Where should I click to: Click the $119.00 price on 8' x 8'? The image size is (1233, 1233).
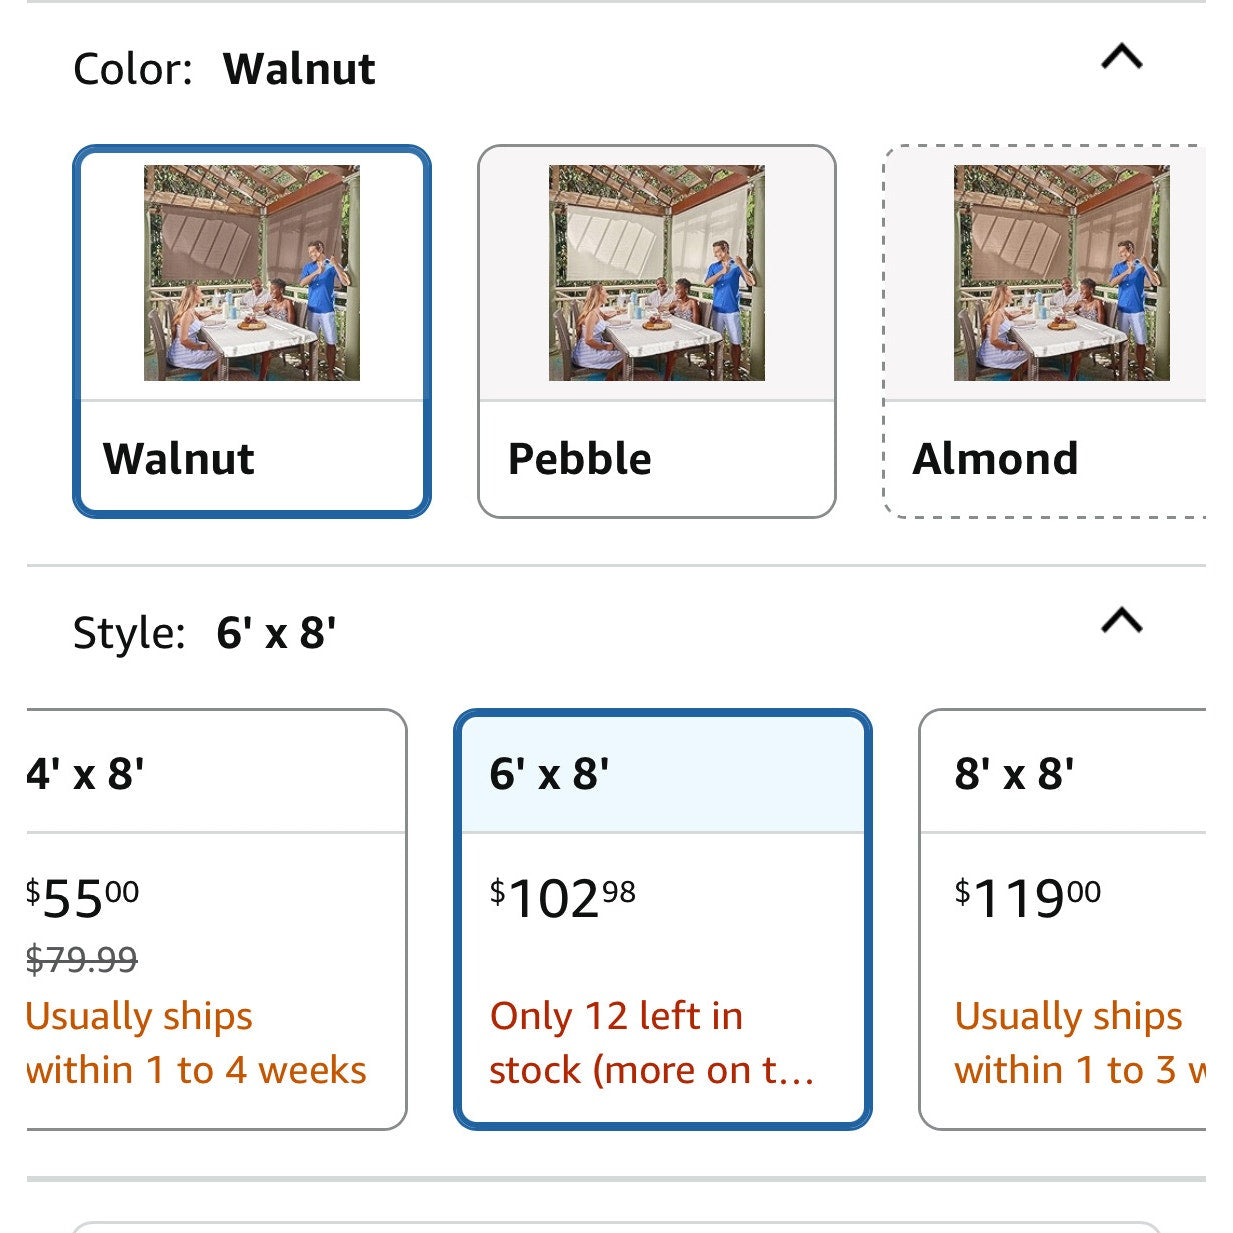(x=1027, y=898)
